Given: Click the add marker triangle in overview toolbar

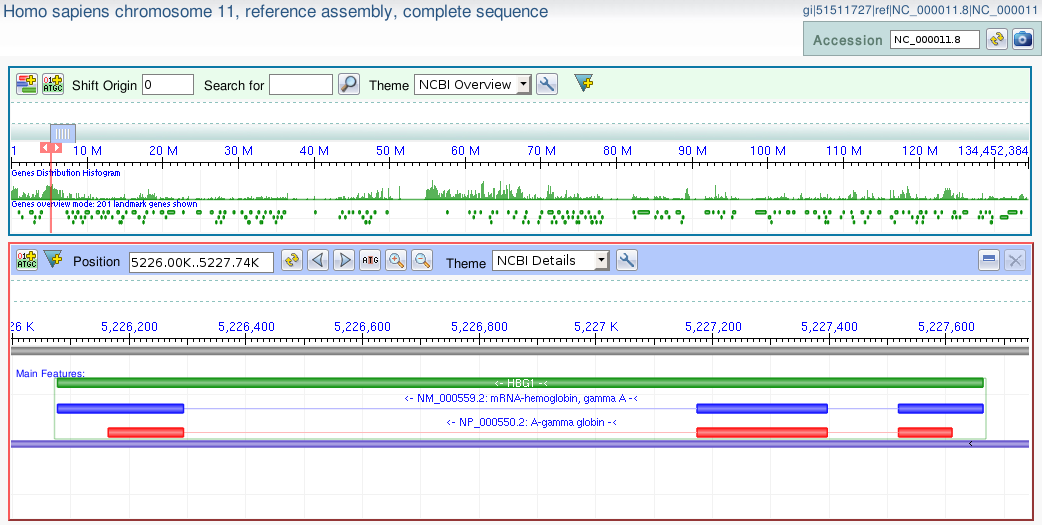Looking at the screenshot, I should (x=583, y=83).
